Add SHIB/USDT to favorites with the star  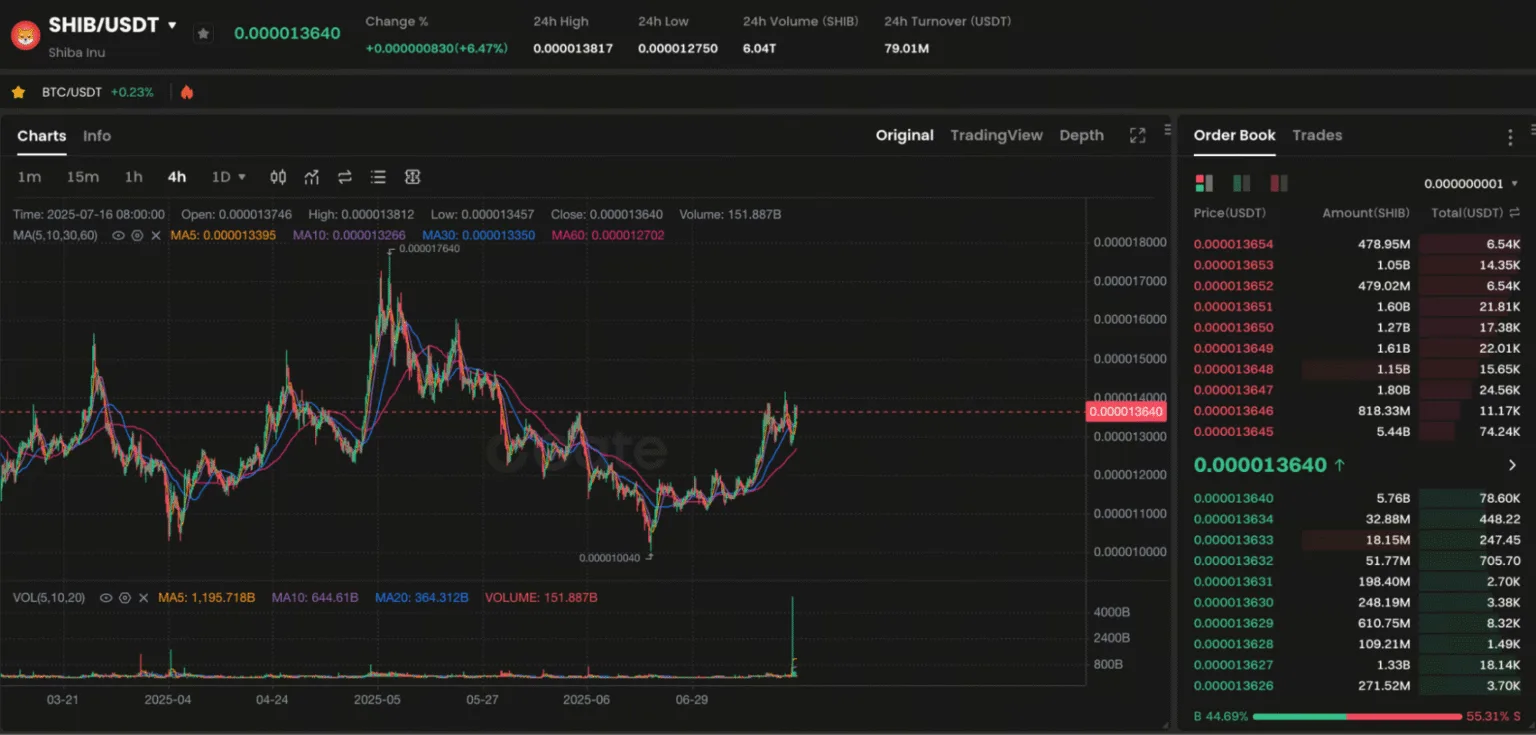pos(203,34)
